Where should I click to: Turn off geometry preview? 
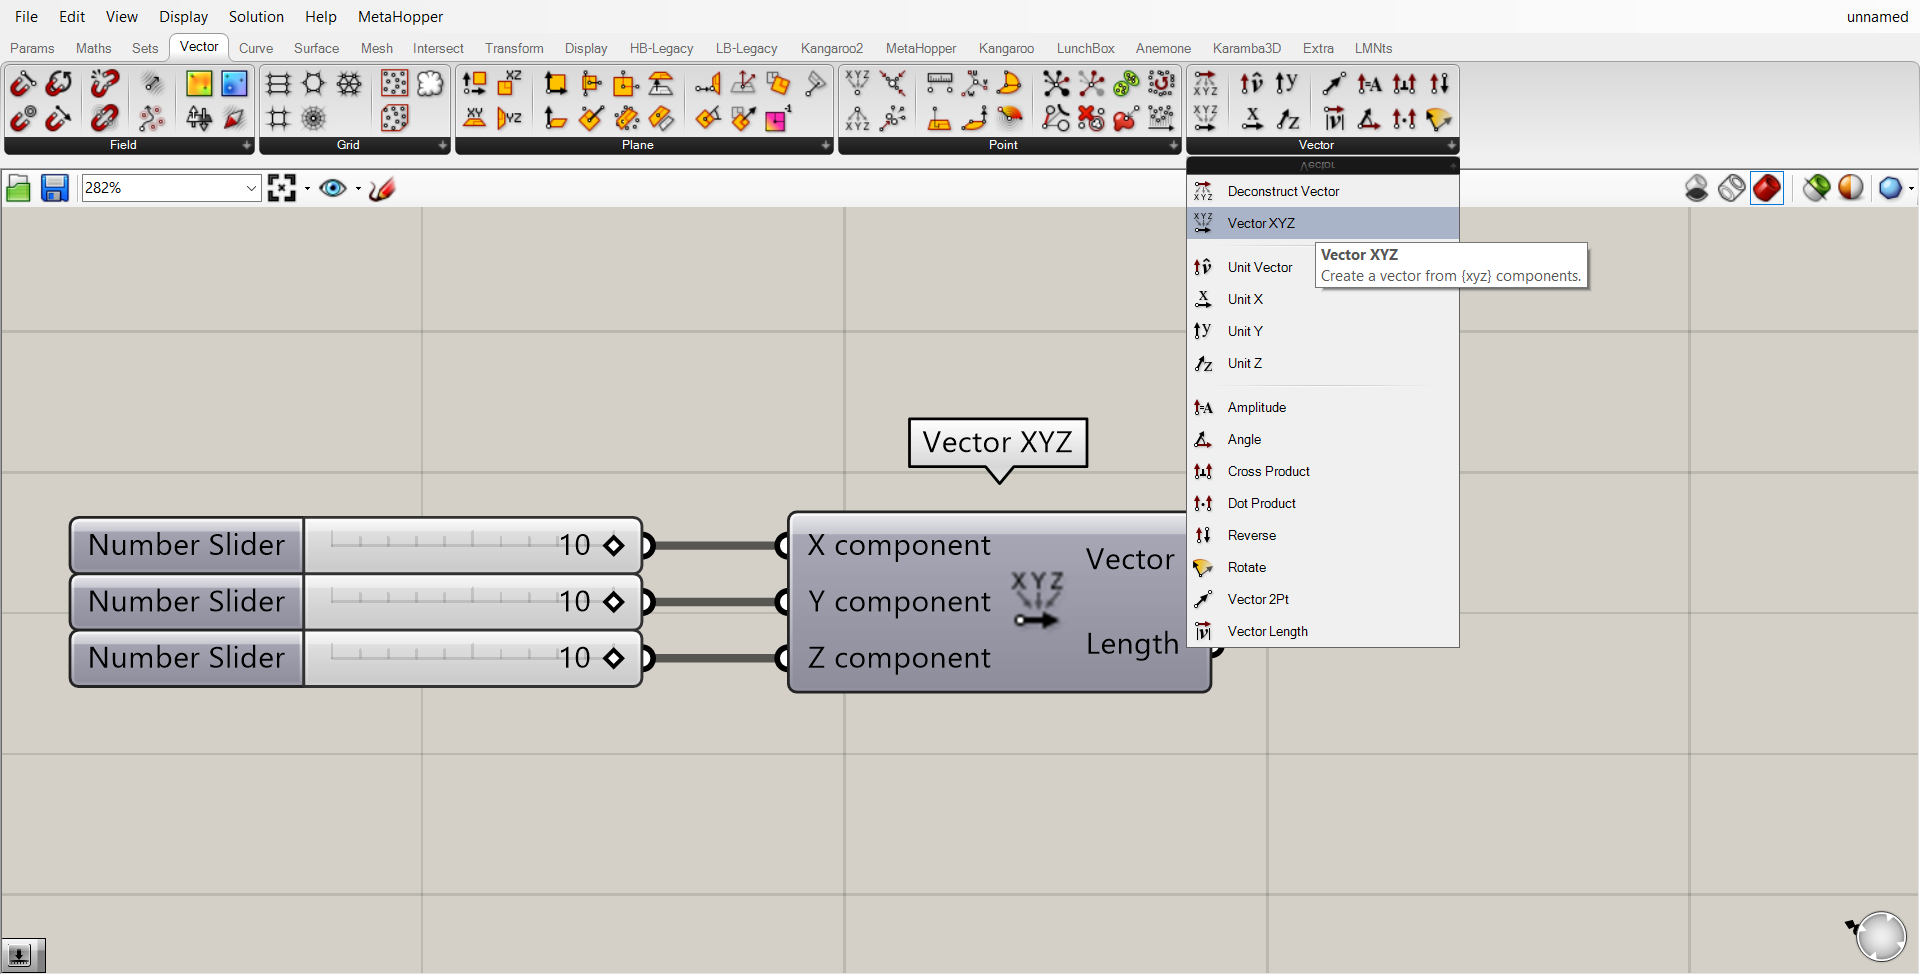click(x=1696, y=188)
